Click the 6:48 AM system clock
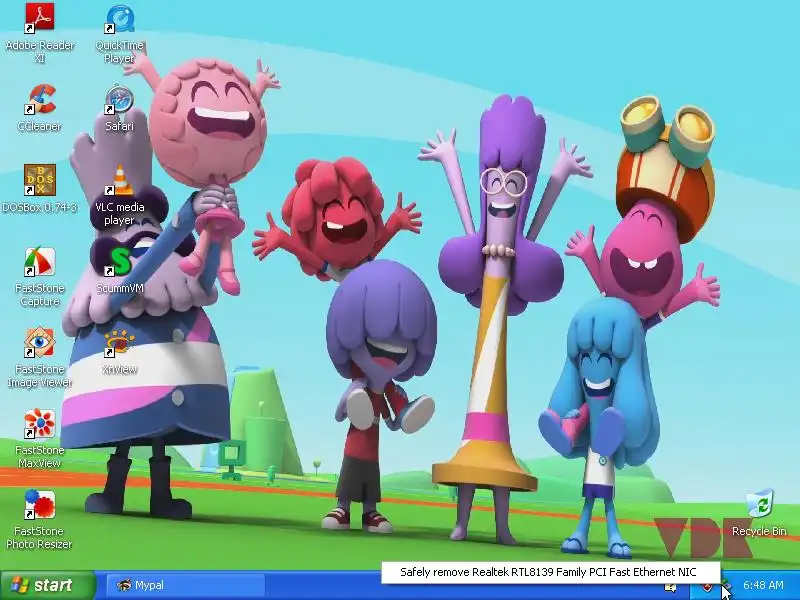Viewport: 800px width, 600px height. (763, 585)
